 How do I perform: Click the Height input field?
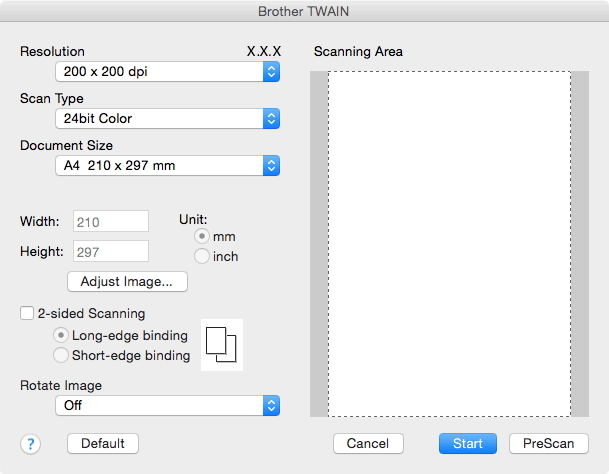pyautogui.click(x=111, y=251)
